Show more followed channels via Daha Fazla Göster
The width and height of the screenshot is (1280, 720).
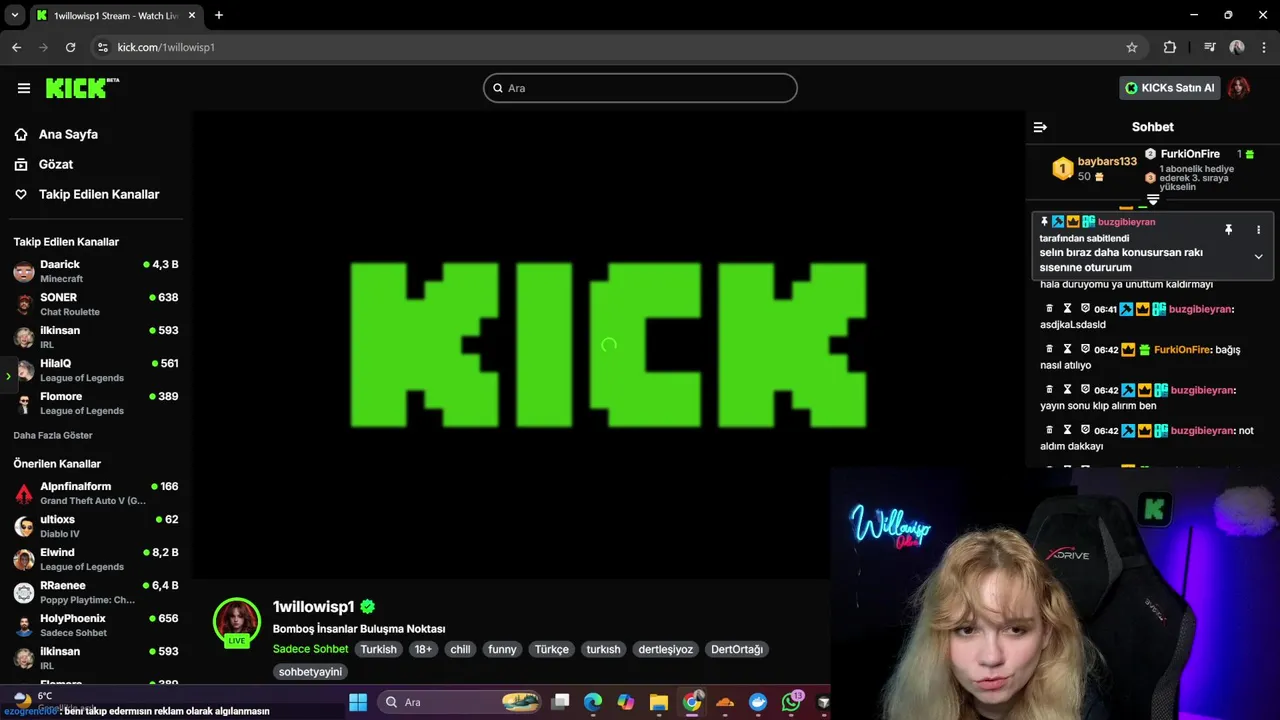click(x=52, y=436)
